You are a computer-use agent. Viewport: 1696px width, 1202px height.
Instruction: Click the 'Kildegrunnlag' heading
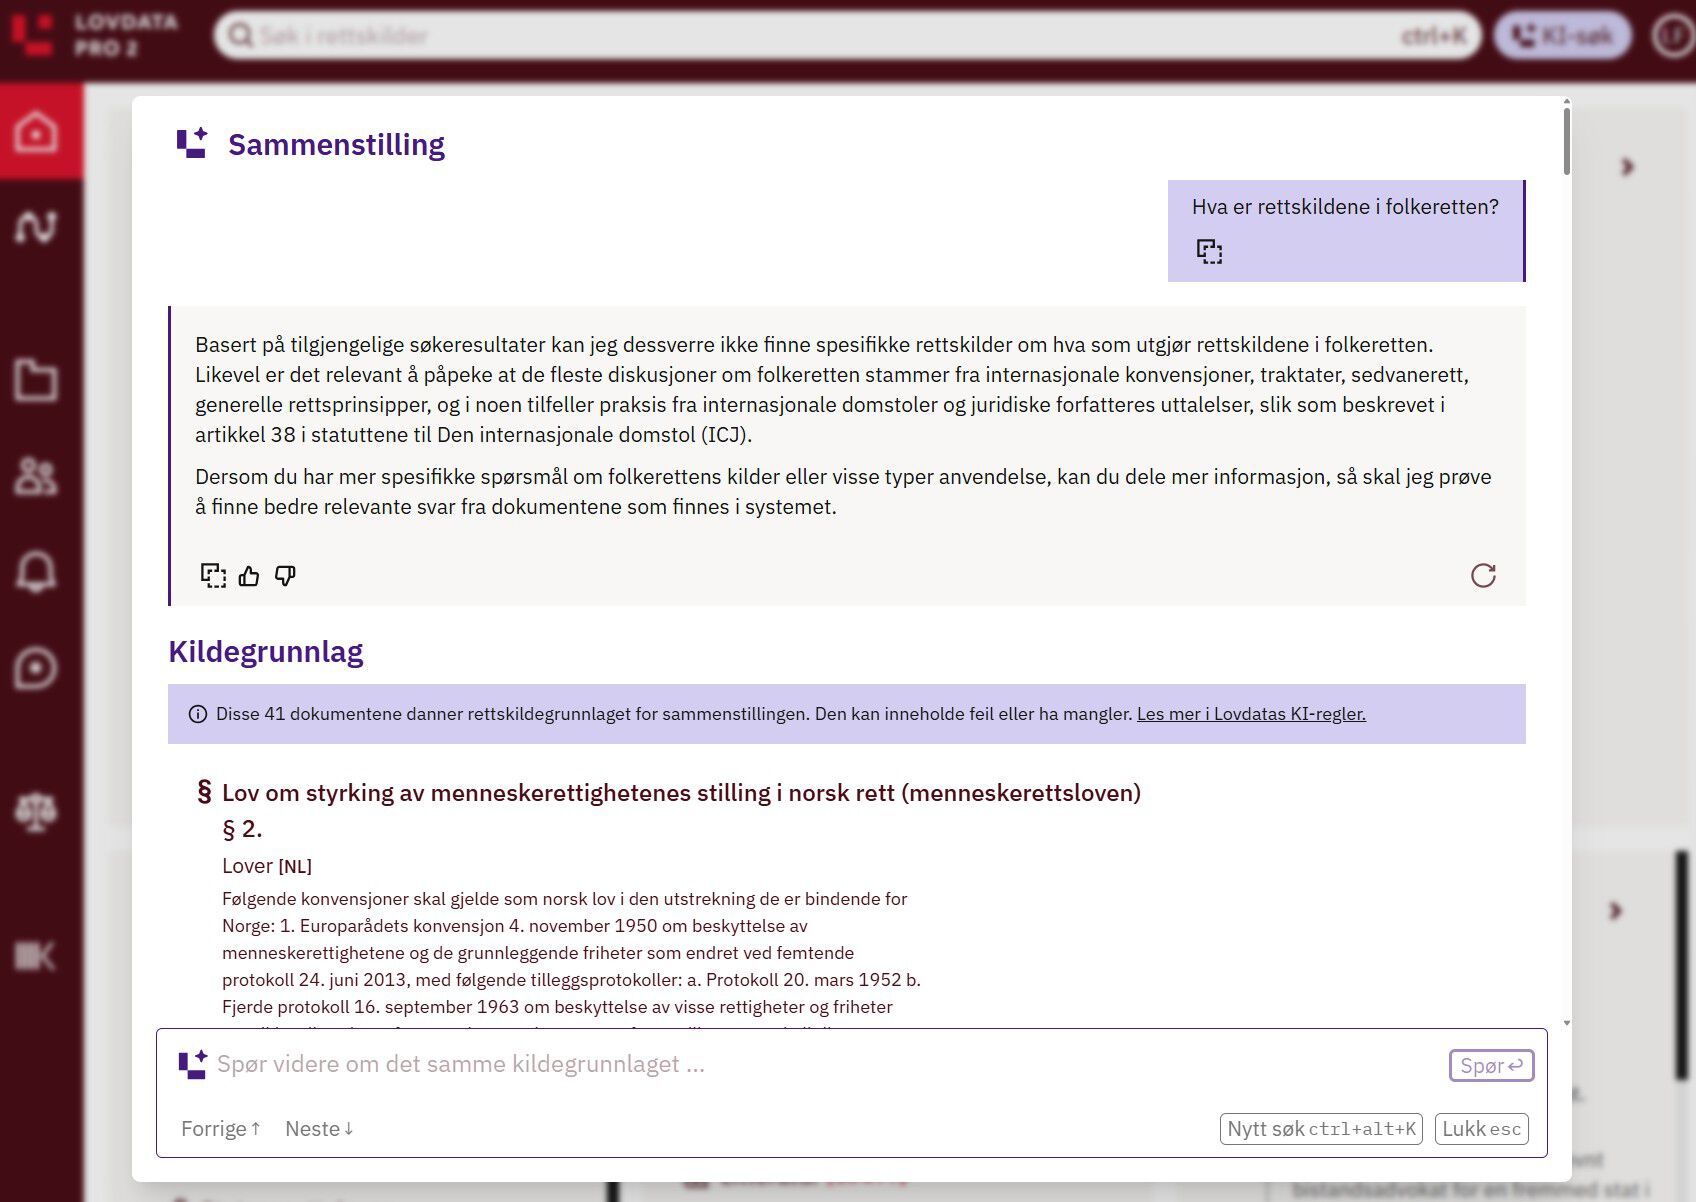point(266,652)
